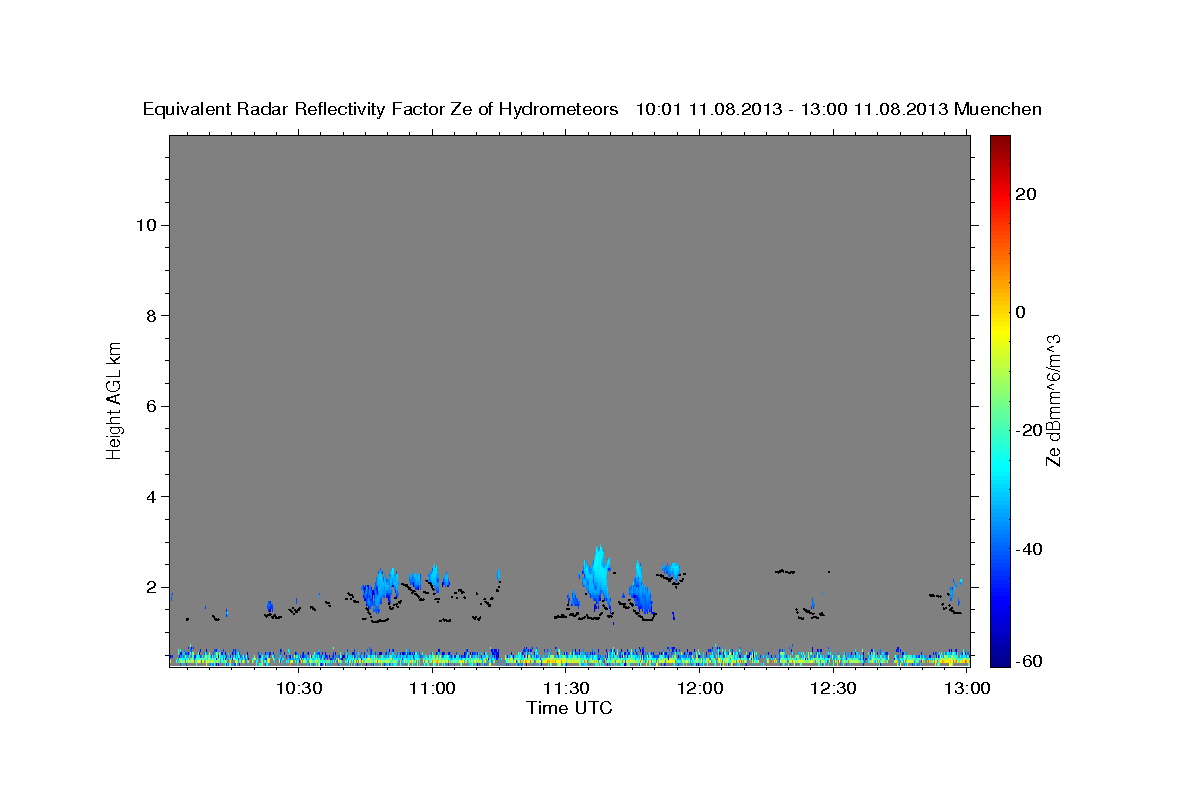Click the height axis label 10
This screenshot has width=1200, height=800.
point(147,225)
